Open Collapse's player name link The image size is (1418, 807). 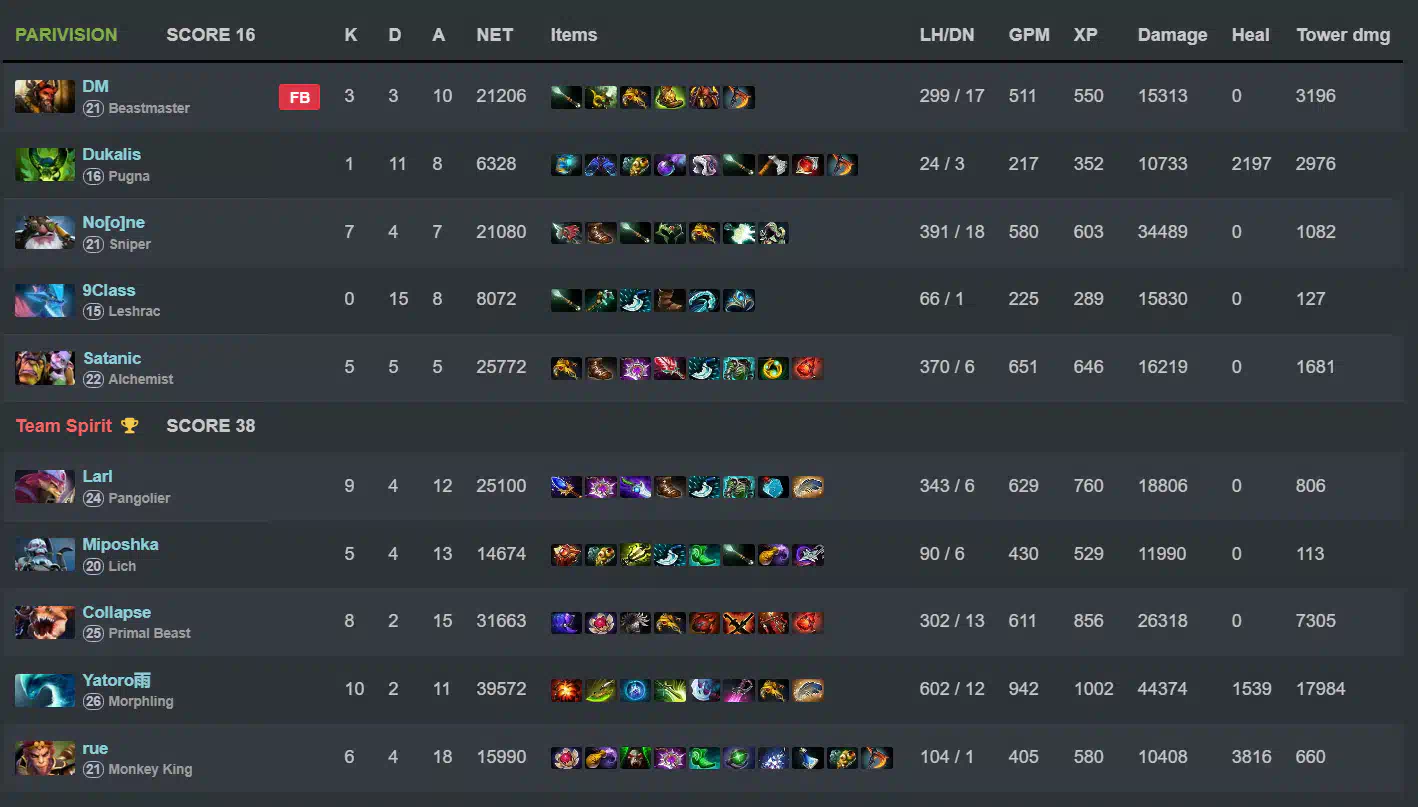click(x=117, y=612)
